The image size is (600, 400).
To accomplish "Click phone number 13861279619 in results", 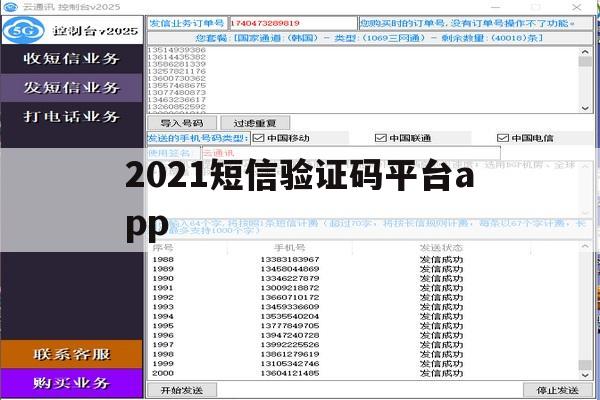I will 290,354.
